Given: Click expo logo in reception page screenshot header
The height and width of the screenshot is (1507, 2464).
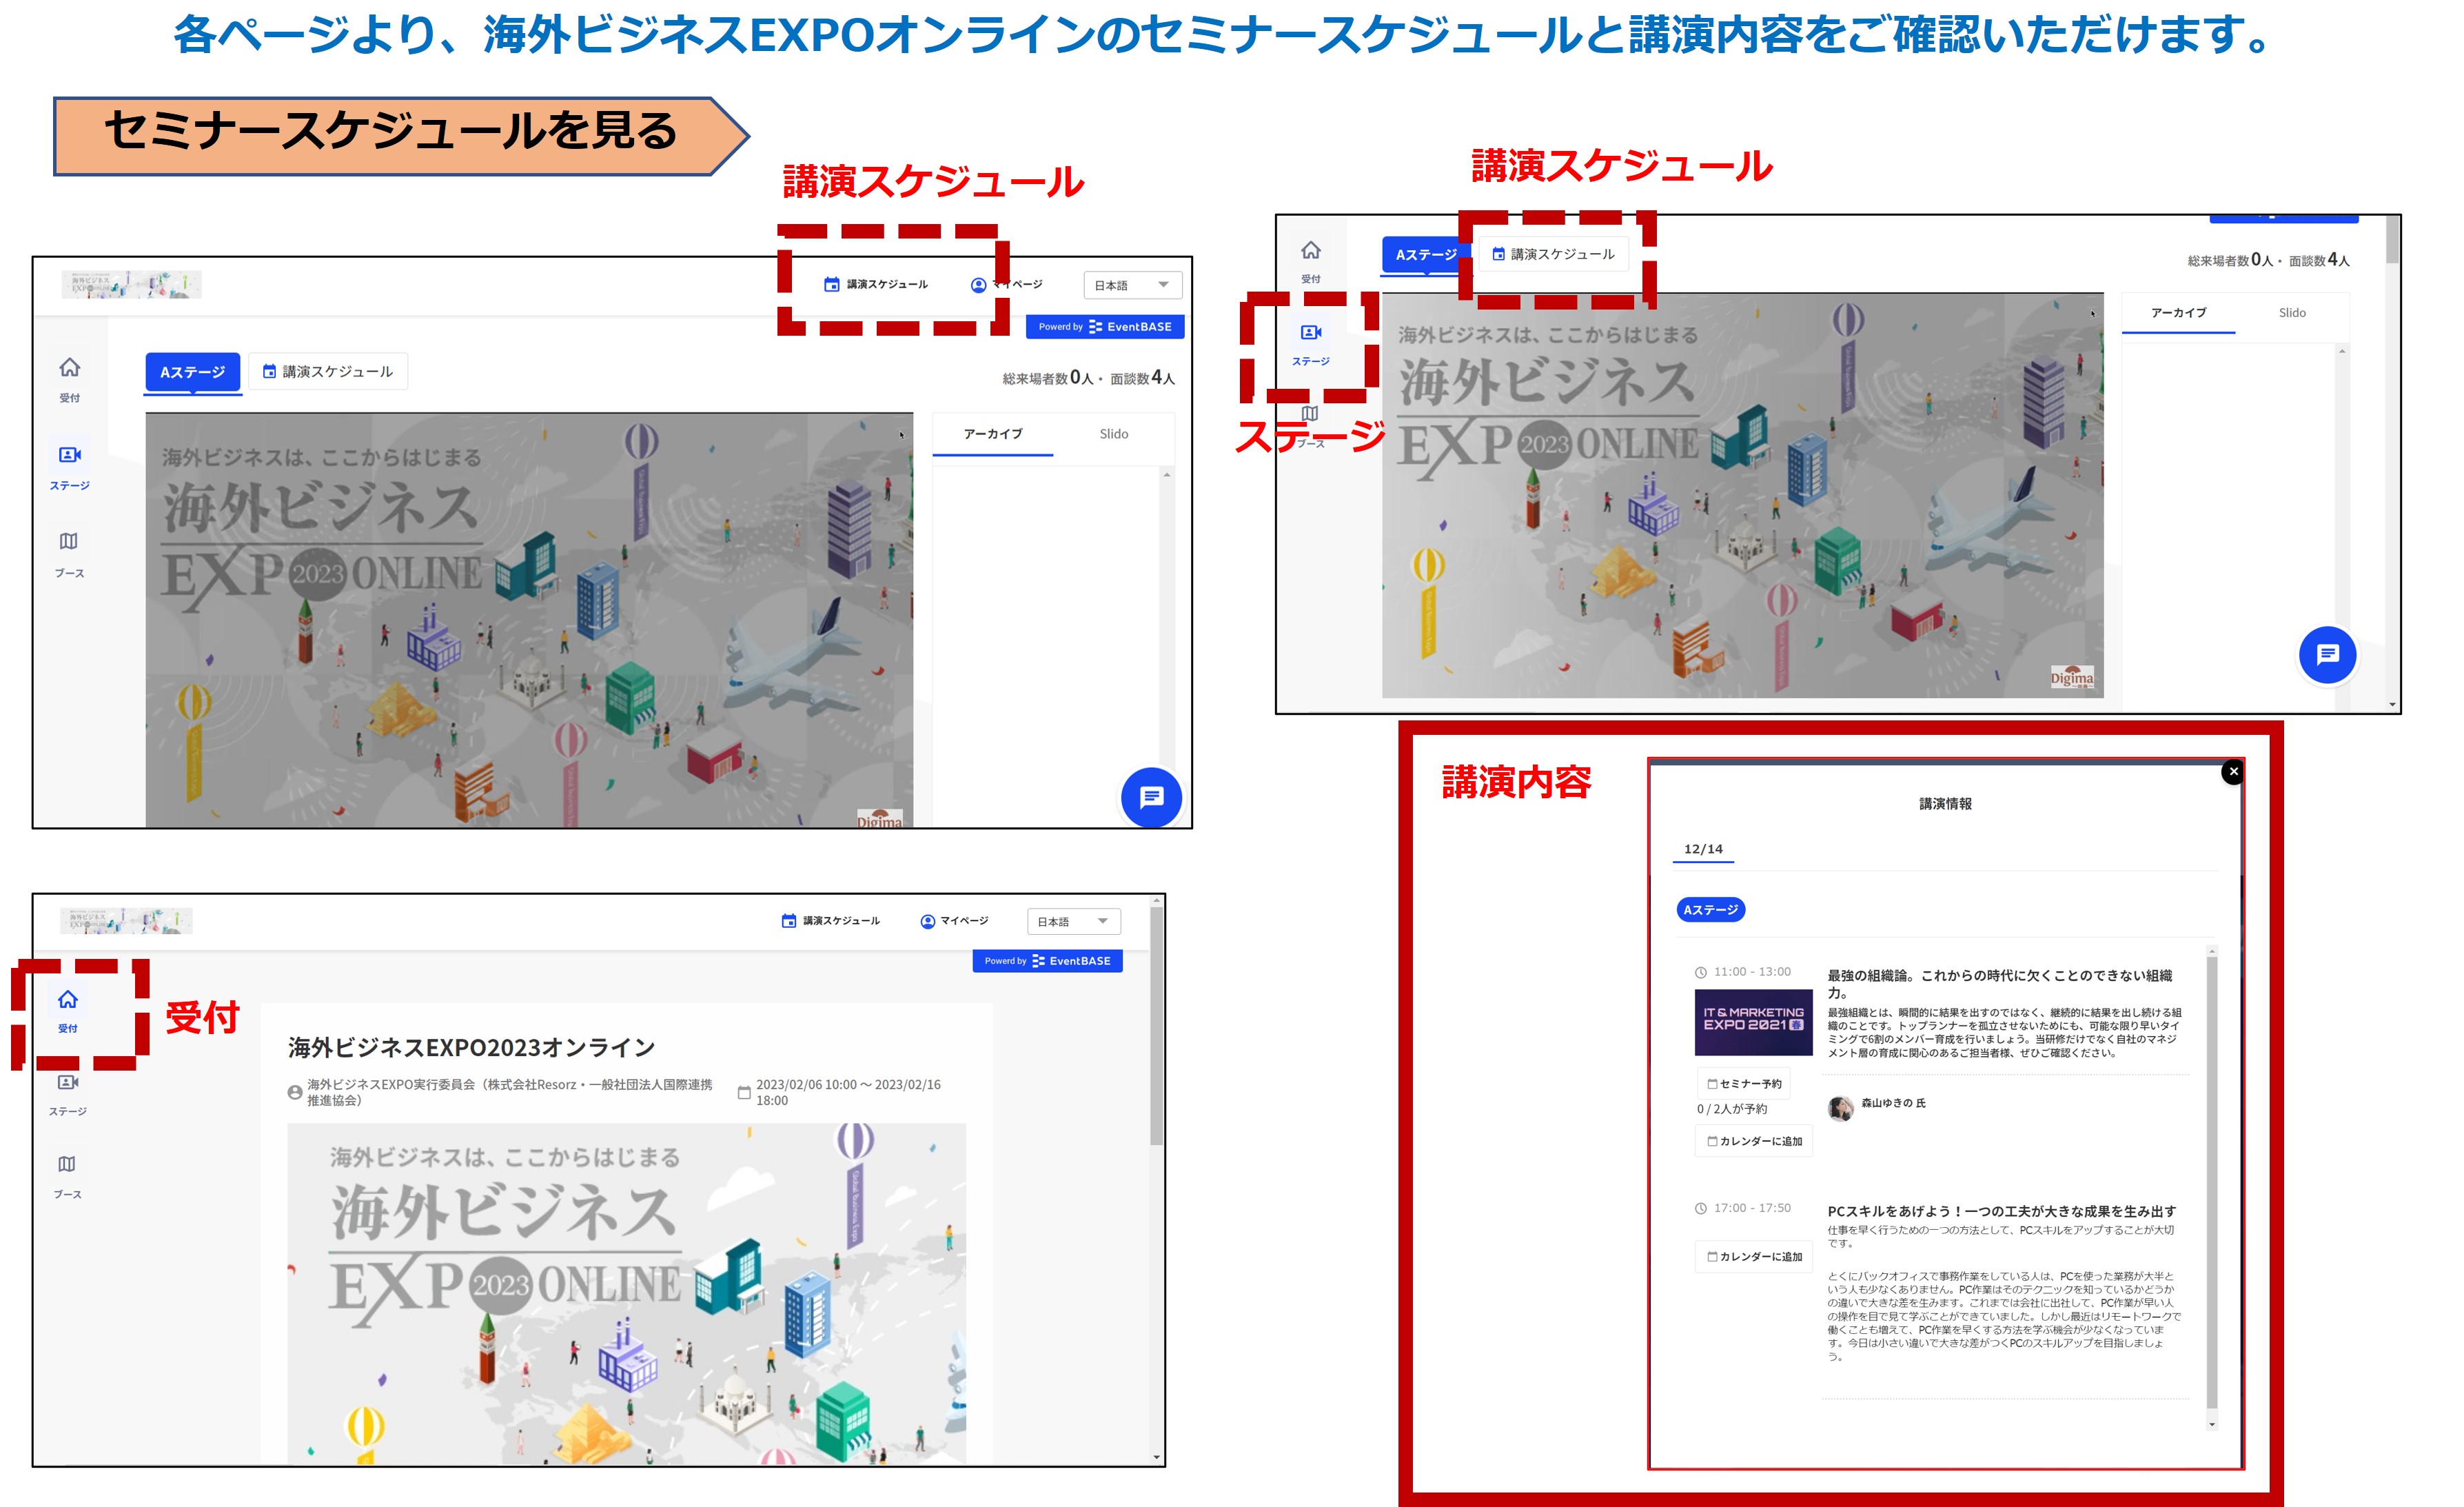Looking at the screenshot, I should click(x=126, y=920).
